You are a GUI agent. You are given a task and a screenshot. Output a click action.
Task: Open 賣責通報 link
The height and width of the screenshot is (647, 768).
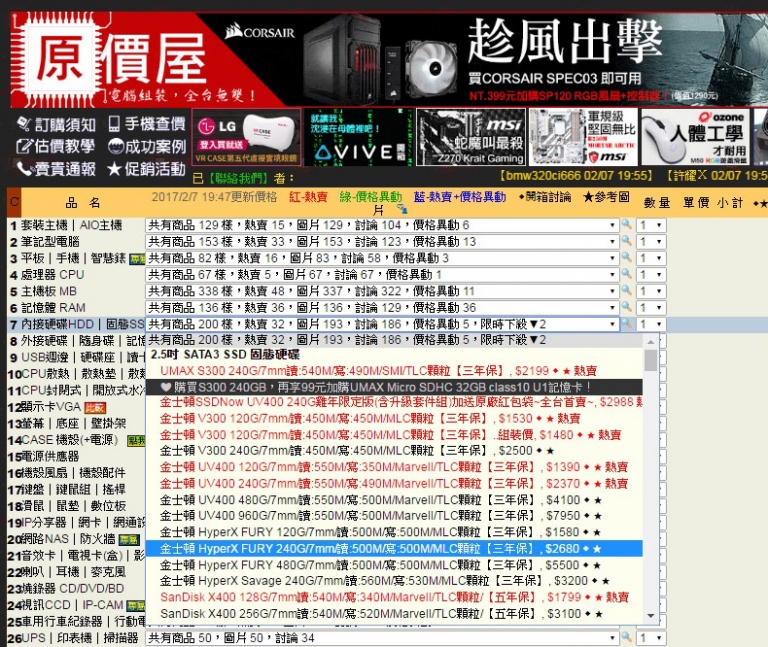pyautogui.click(x=56, y=169)
